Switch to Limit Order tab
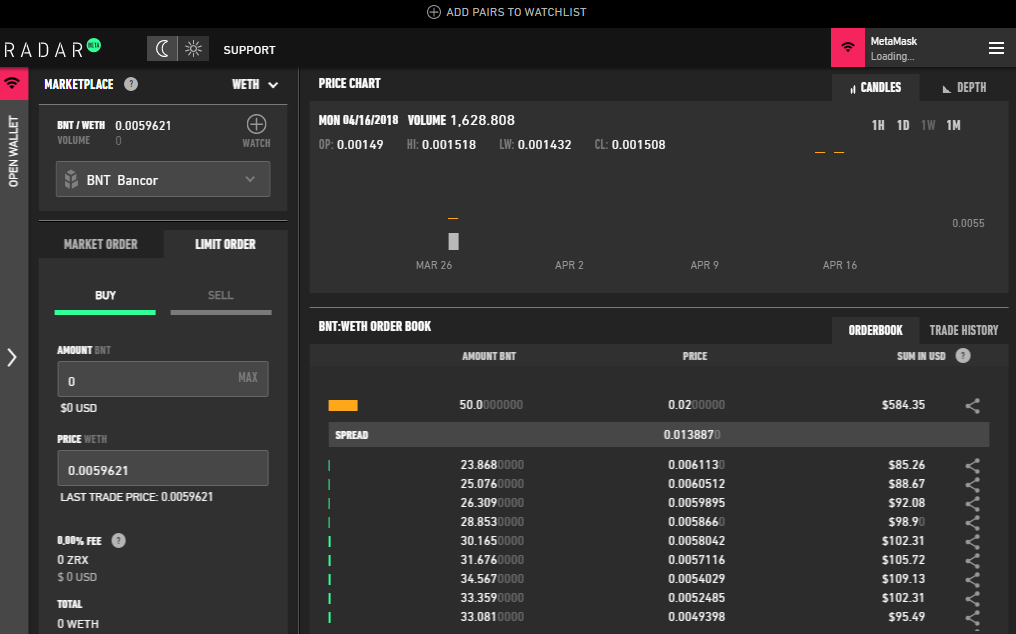The width and height of the screenshot is (1016, 634). coord(225,244)
